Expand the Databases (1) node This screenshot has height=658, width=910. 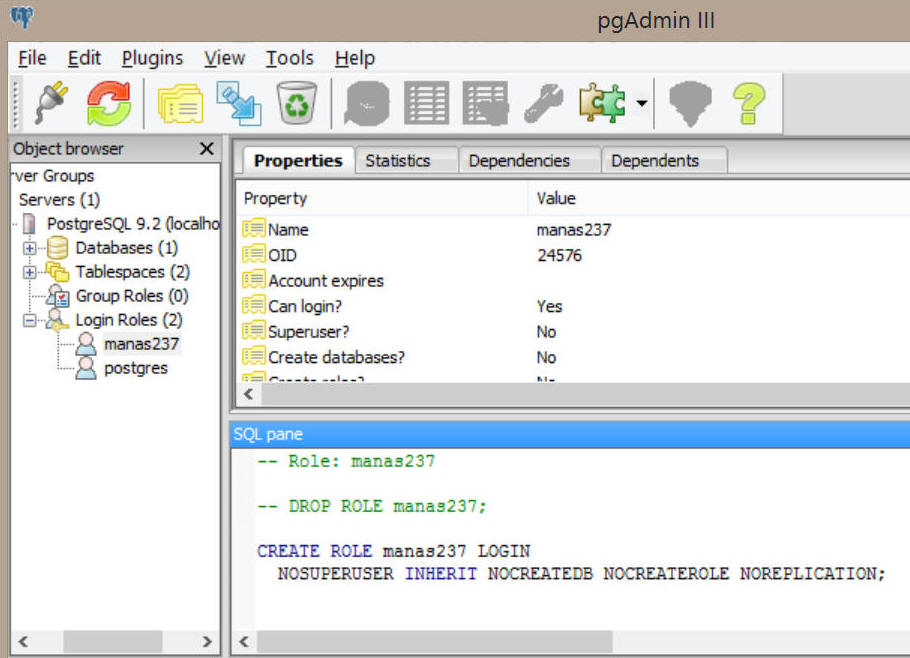(x=29, y=248)
